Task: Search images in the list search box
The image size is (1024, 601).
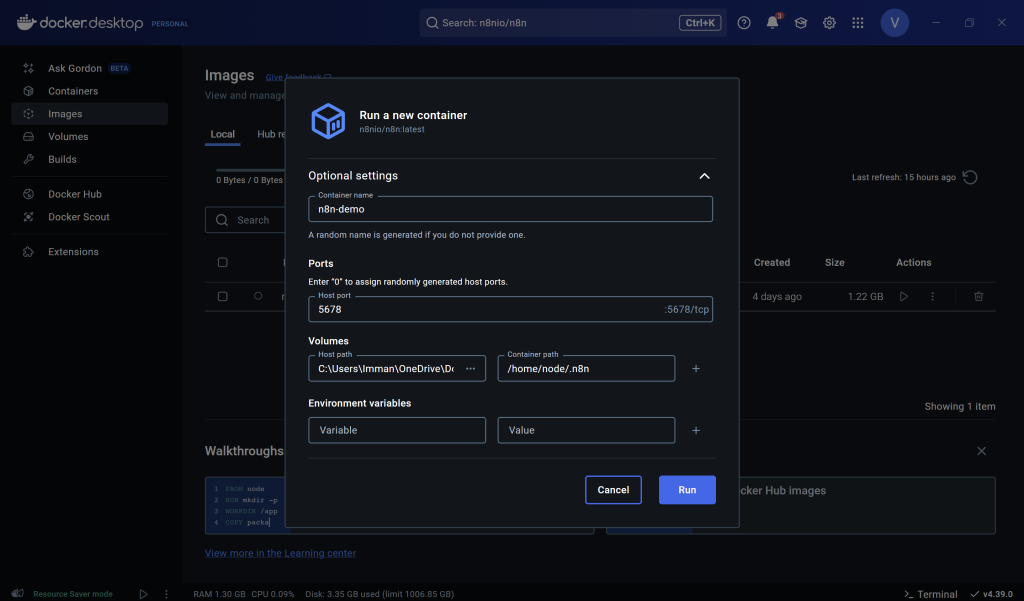Action: pos(245,220)
